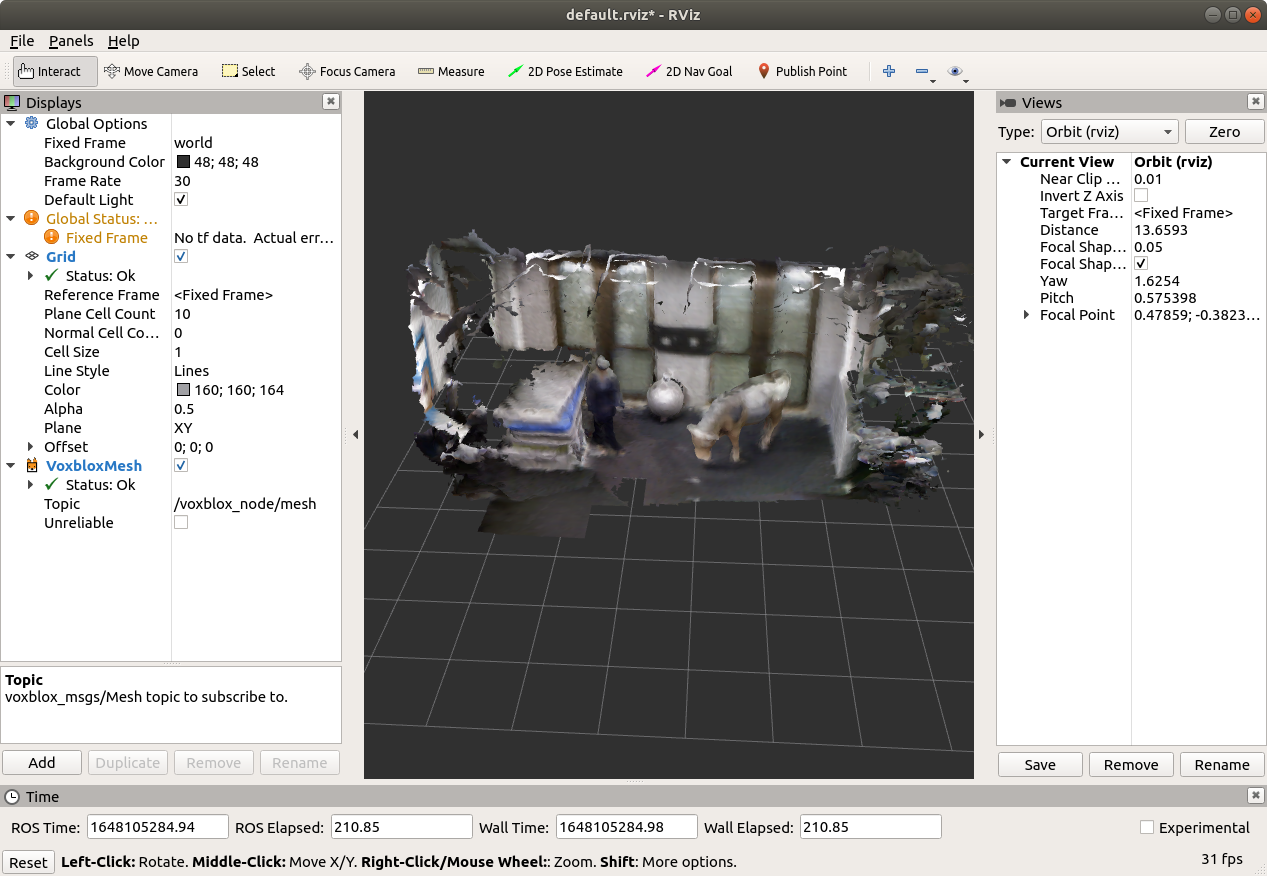Disable the VoxbloxMesh display checkbox
Screen dimensions: 1267x876
181,465
